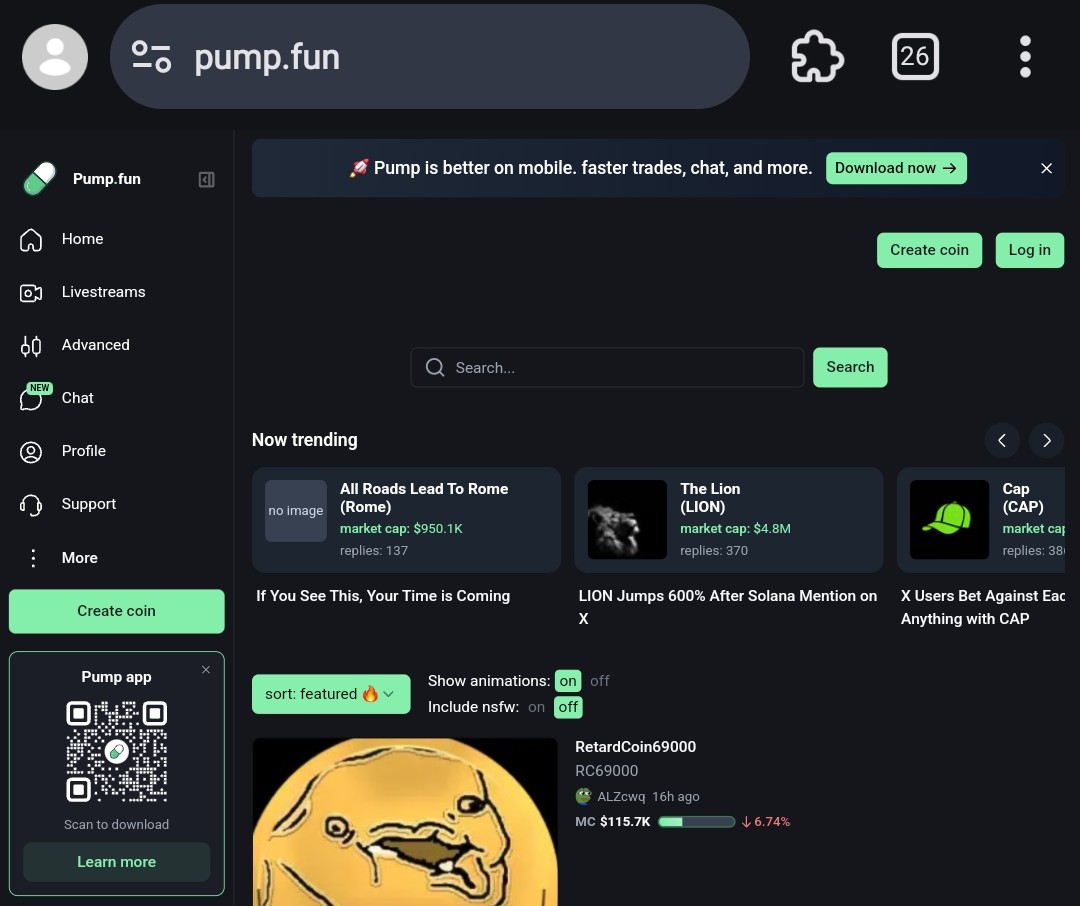This screenshot has width=1080, height=906.
Task: Turn Show animations off
Action: click(599, 681)
